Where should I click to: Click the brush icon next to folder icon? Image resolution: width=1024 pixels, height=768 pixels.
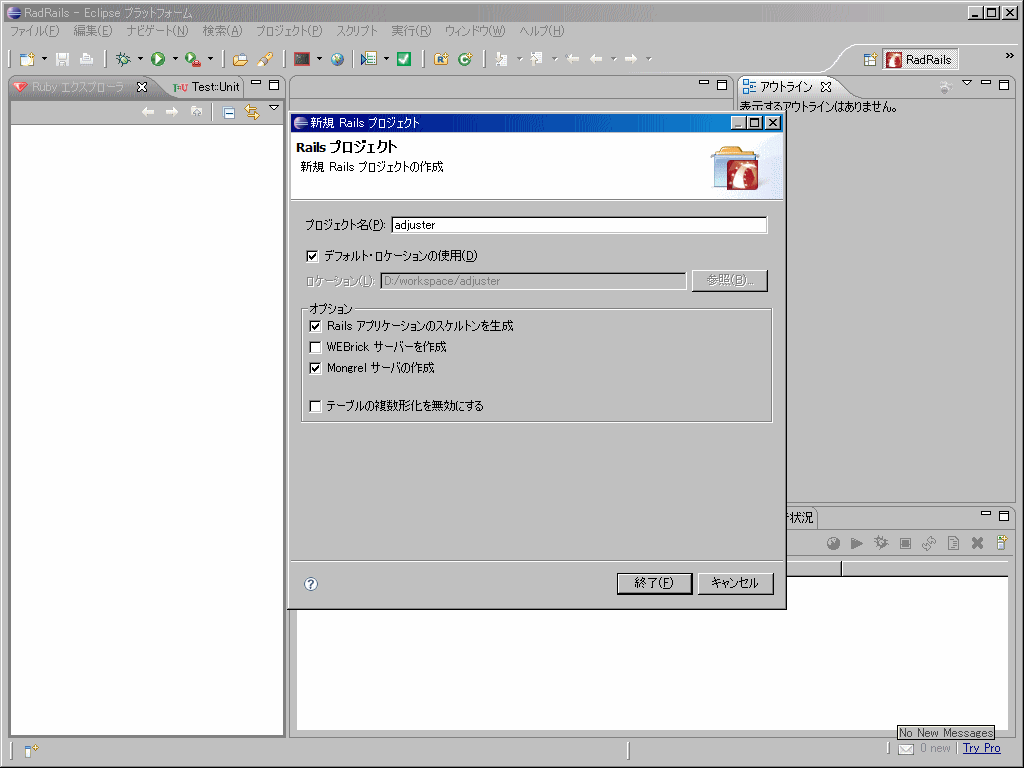coord(264,59)
